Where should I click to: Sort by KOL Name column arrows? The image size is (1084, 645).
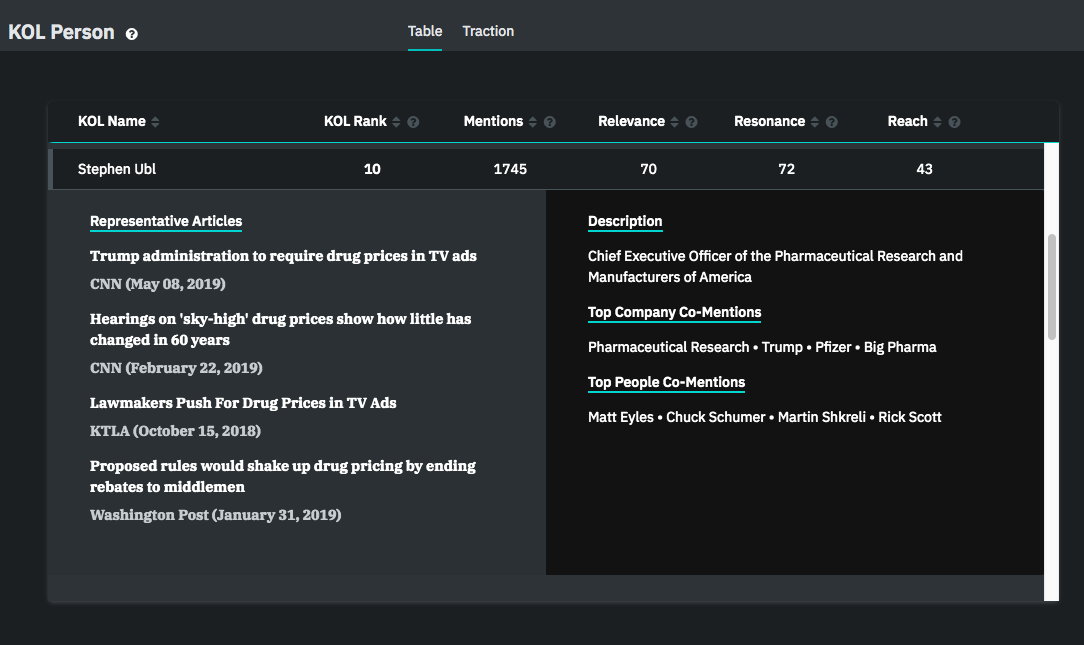[x=156, y=122]
